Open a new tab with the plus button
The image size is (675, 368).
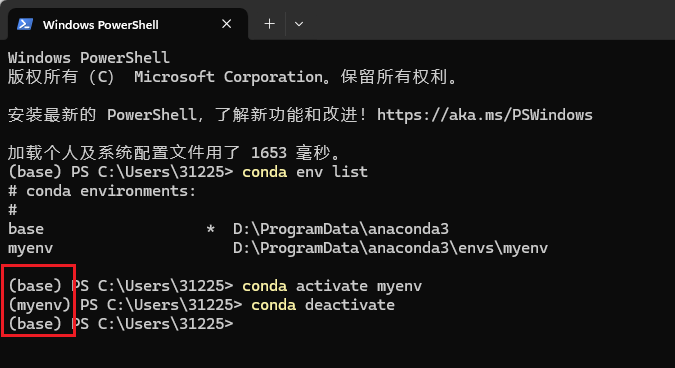pos(269,24)
